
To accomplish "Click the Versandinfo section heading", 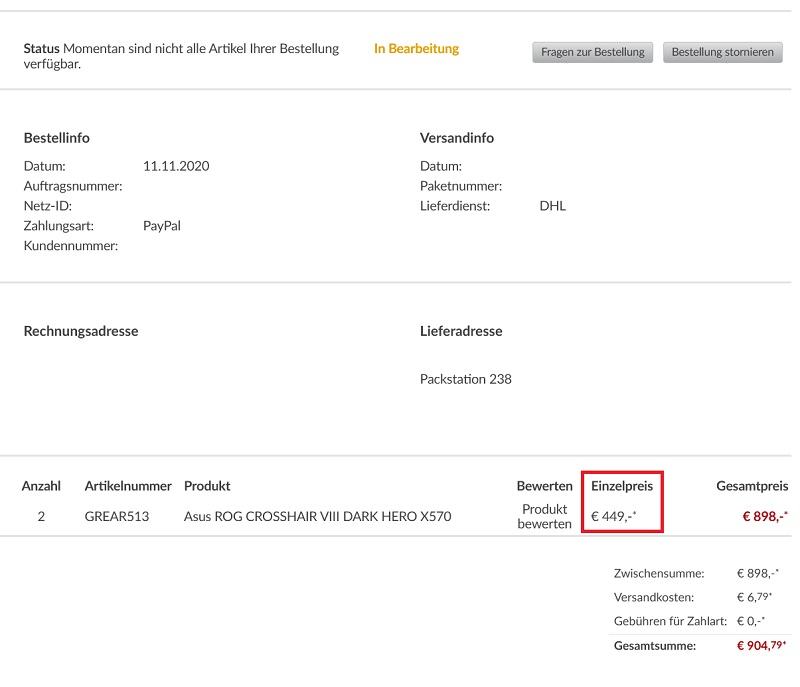I will [x=456, y=138].
